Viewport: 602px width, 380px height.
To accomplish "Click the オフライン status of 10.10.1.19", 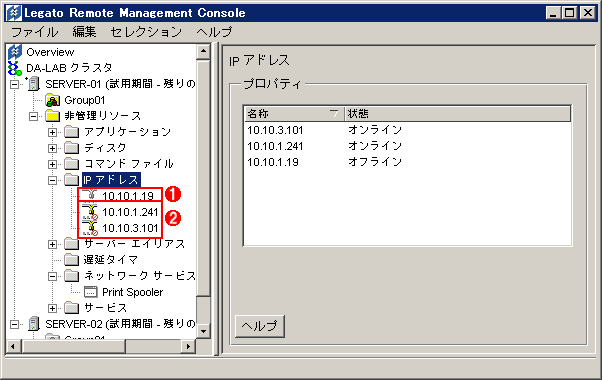I will click(375, 162).
